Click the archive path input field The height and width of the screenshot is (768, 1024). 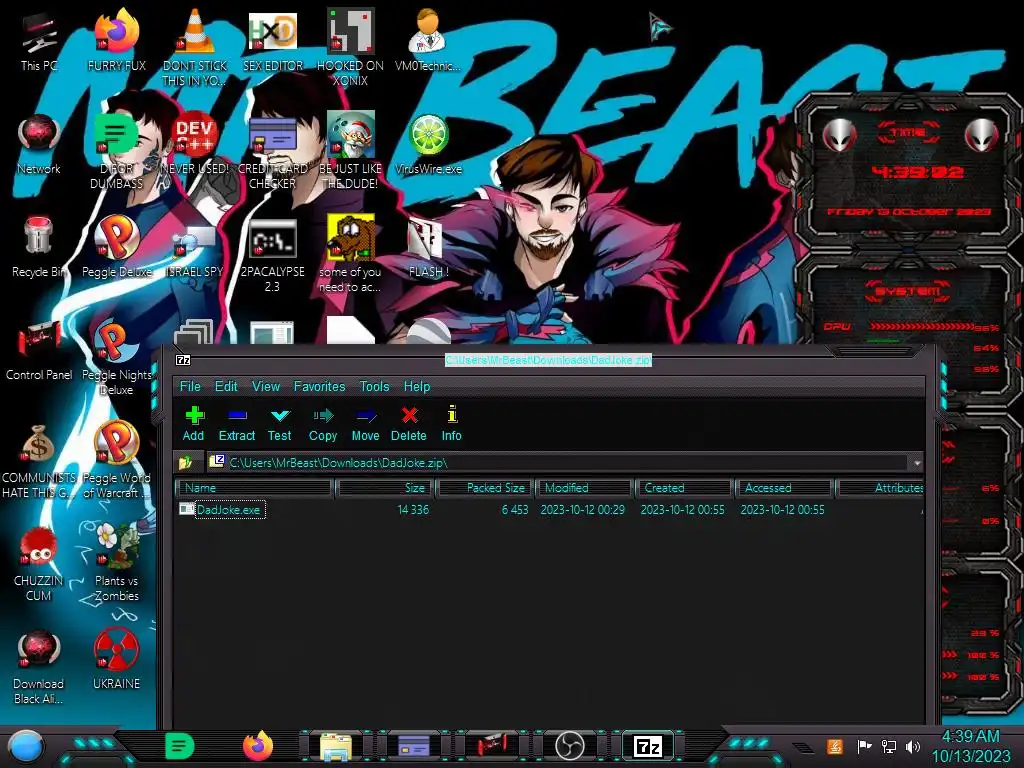(x=558, y=462)
